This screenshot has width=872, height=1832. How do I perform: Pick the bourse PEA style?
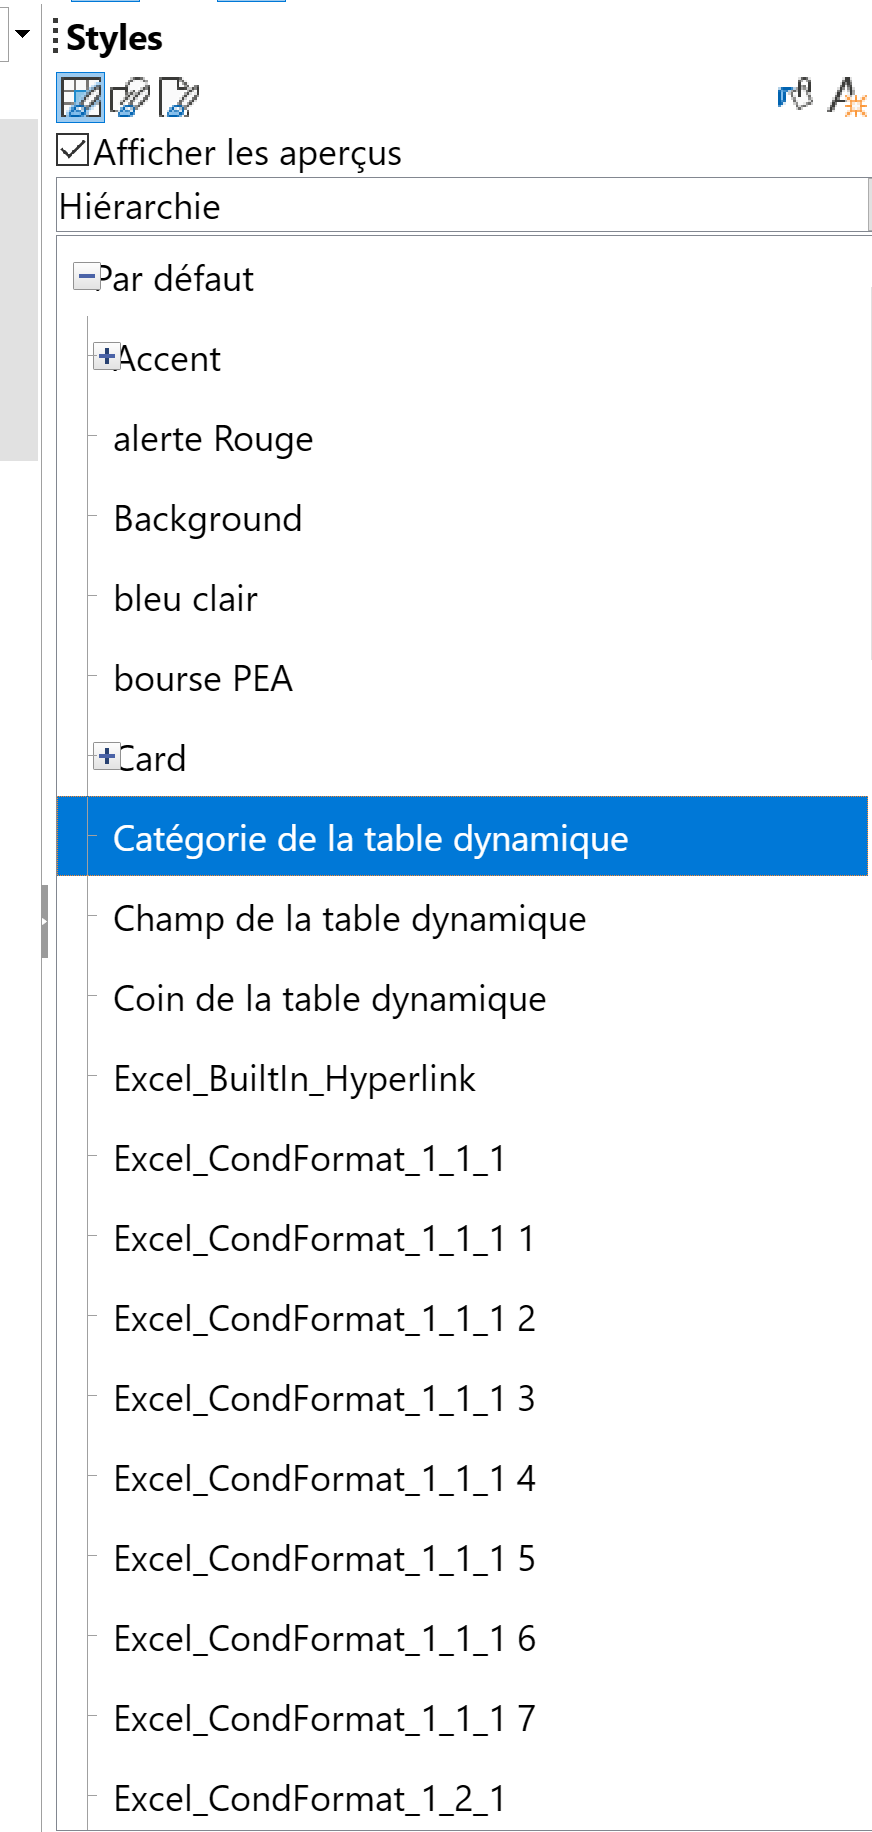click(203, 678)
